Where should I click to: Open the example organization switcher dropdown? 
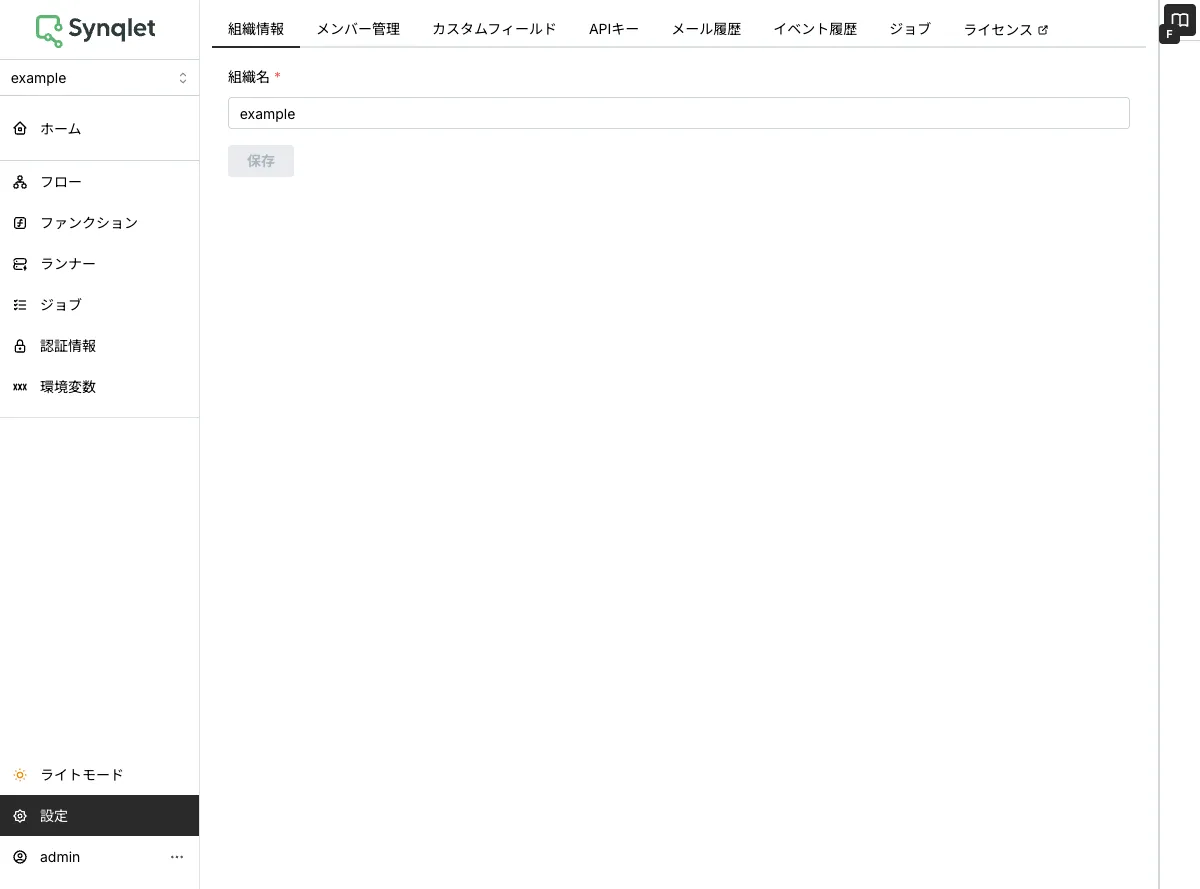coord(99,78)
